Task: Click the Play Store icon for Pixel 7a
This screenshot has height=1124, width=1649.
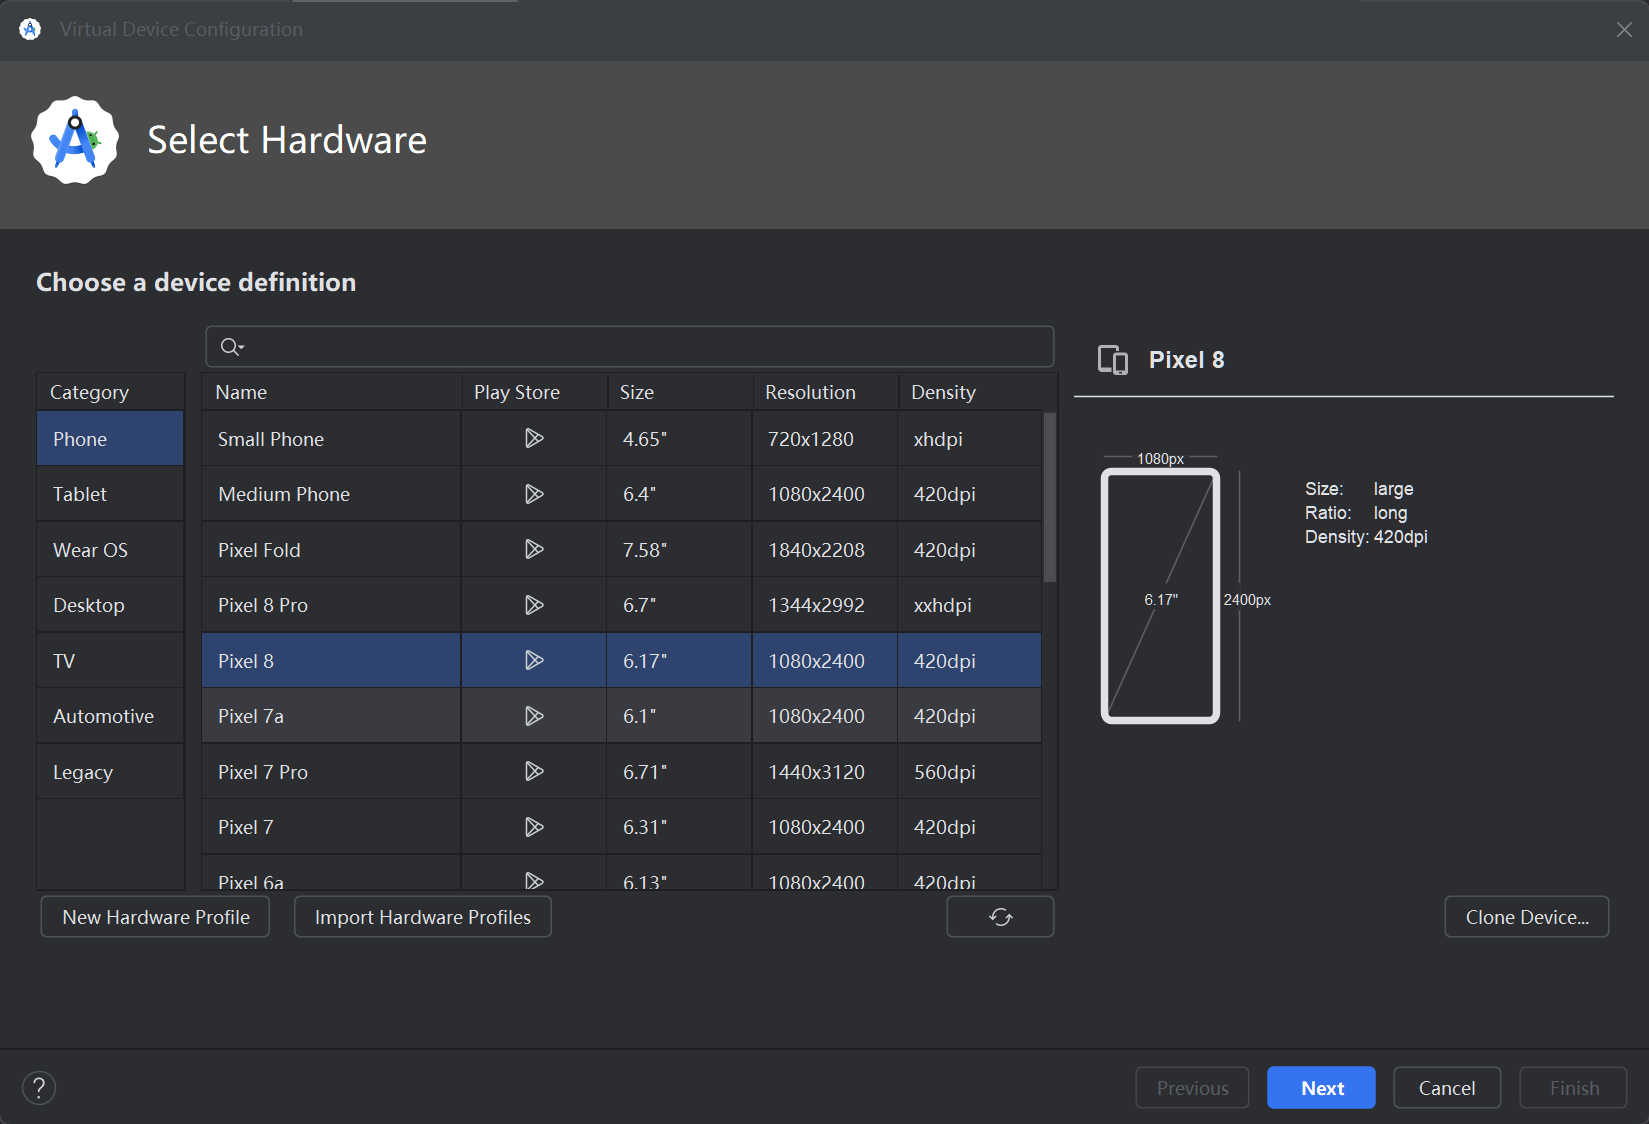Action: point(534,716)
